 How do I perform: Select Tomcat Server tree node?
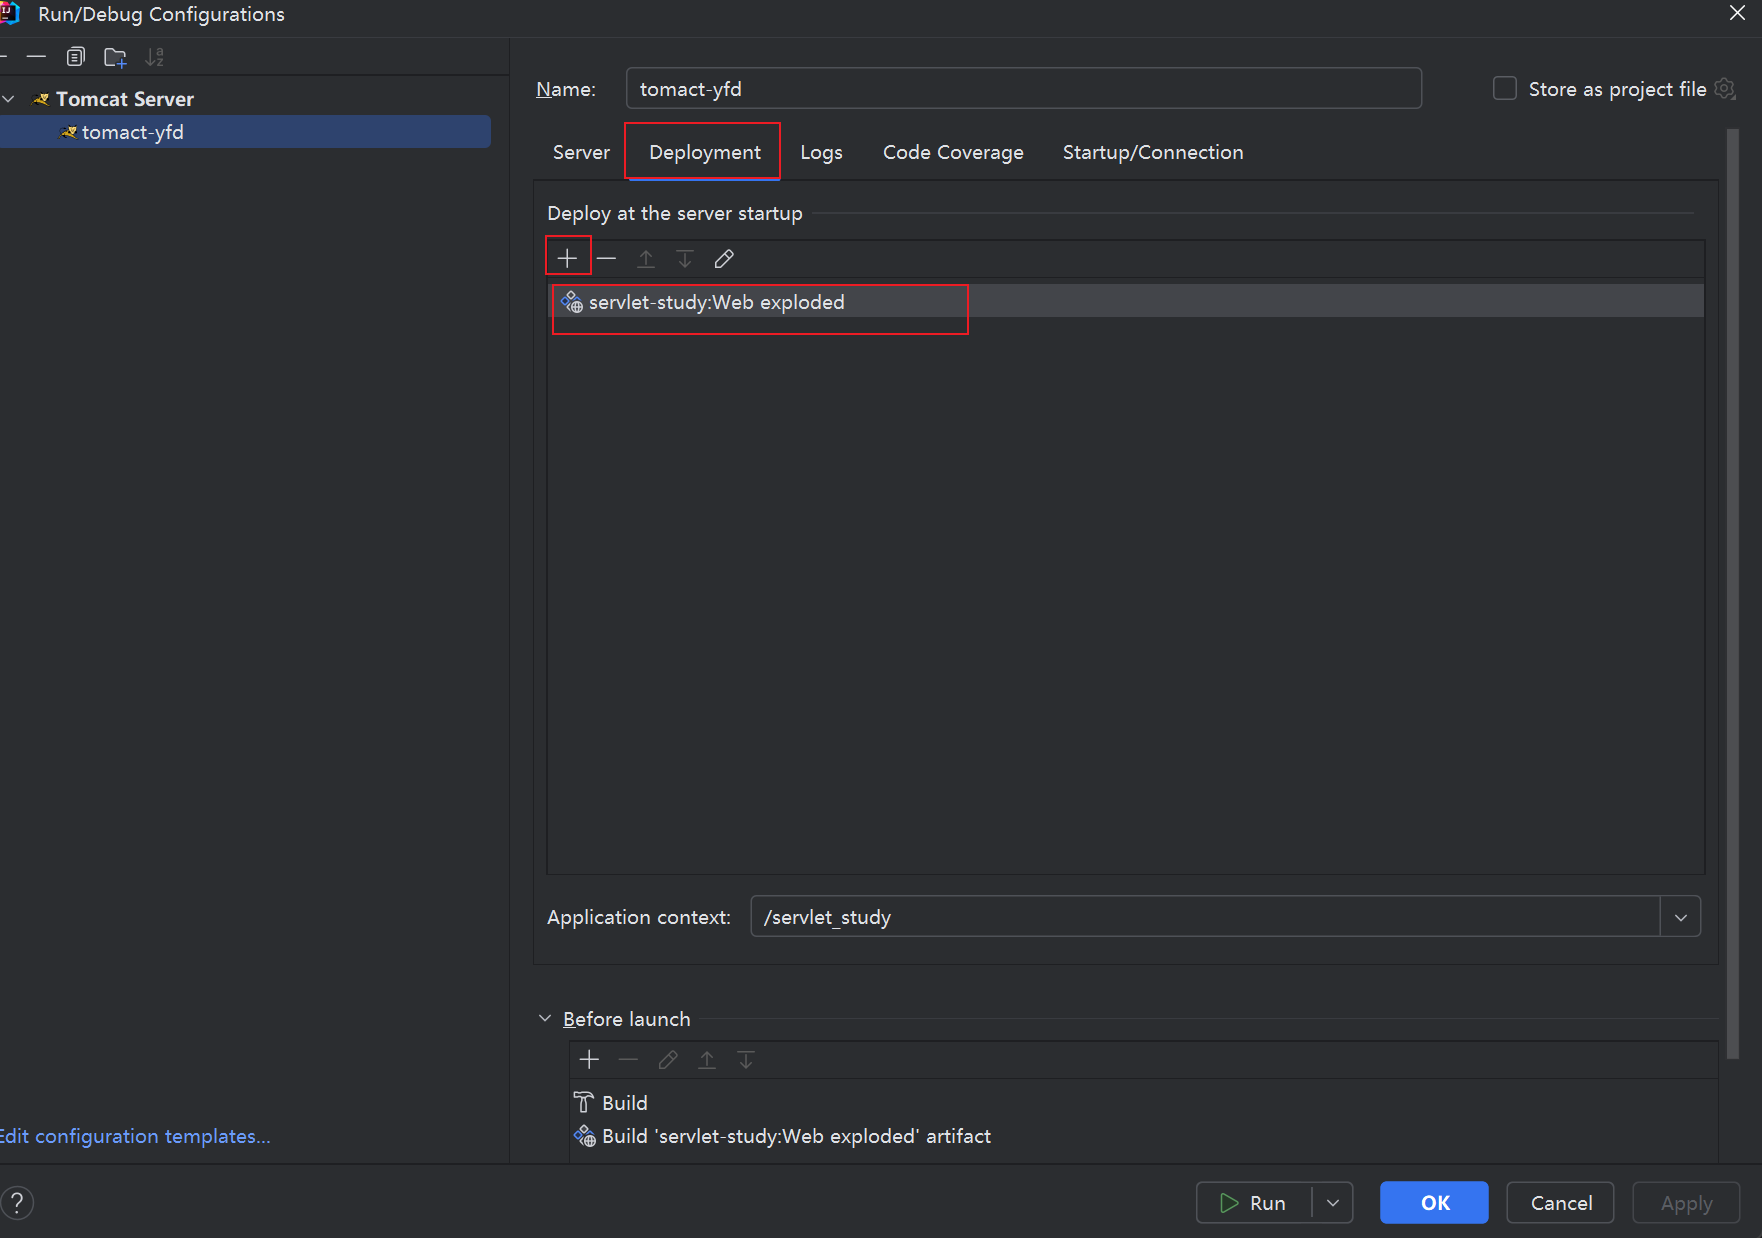pyautogui.click(x=124, y=99)
